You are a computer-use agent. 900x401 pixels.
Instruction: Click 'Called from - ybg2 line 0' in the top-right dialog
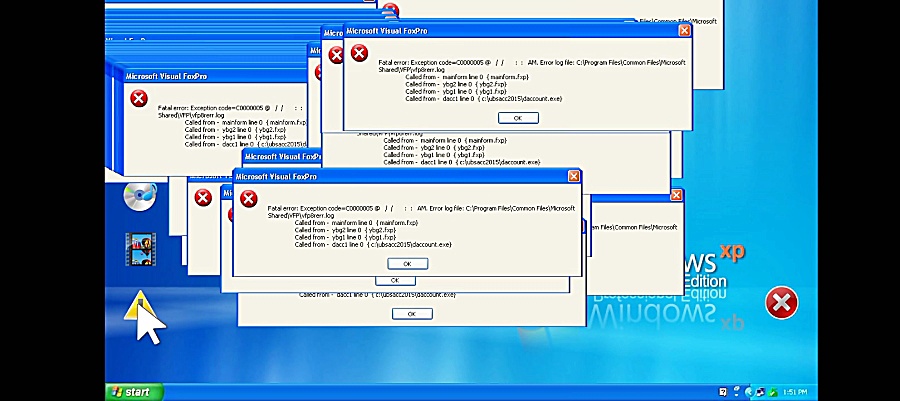click(439, 84)
